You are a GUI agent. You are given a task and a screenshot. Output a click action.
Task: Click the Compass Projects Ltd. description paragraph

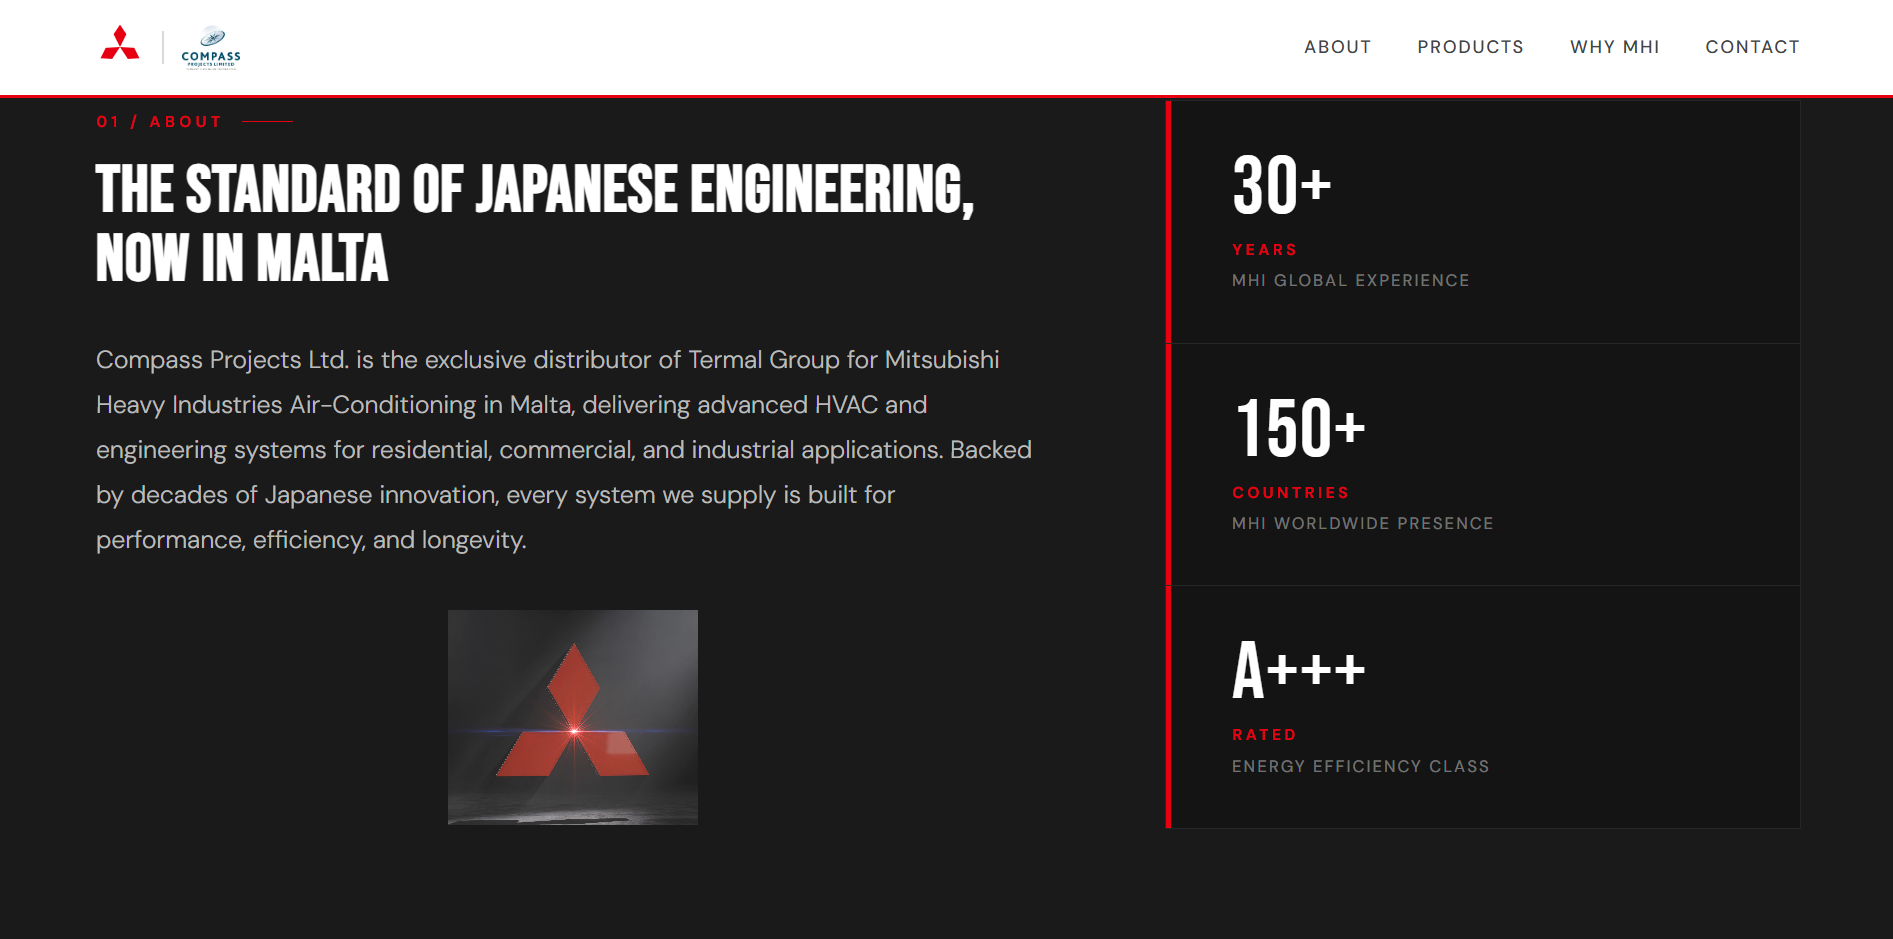click(564, 450)
